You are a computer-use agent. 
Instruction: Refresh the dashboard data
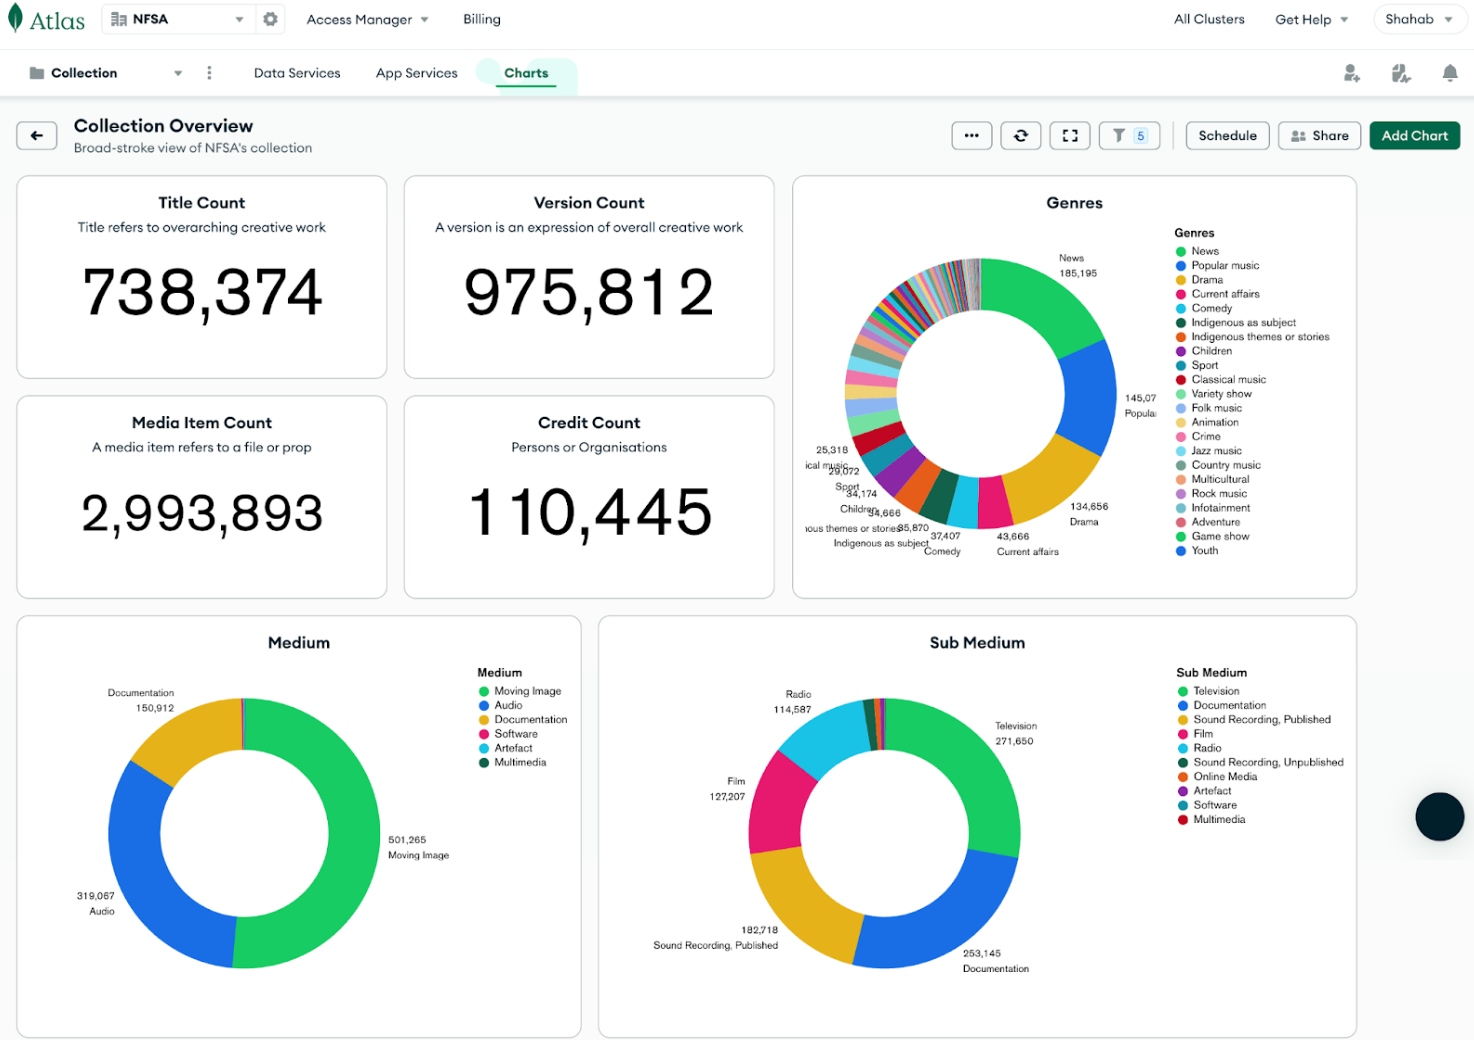1020,136
